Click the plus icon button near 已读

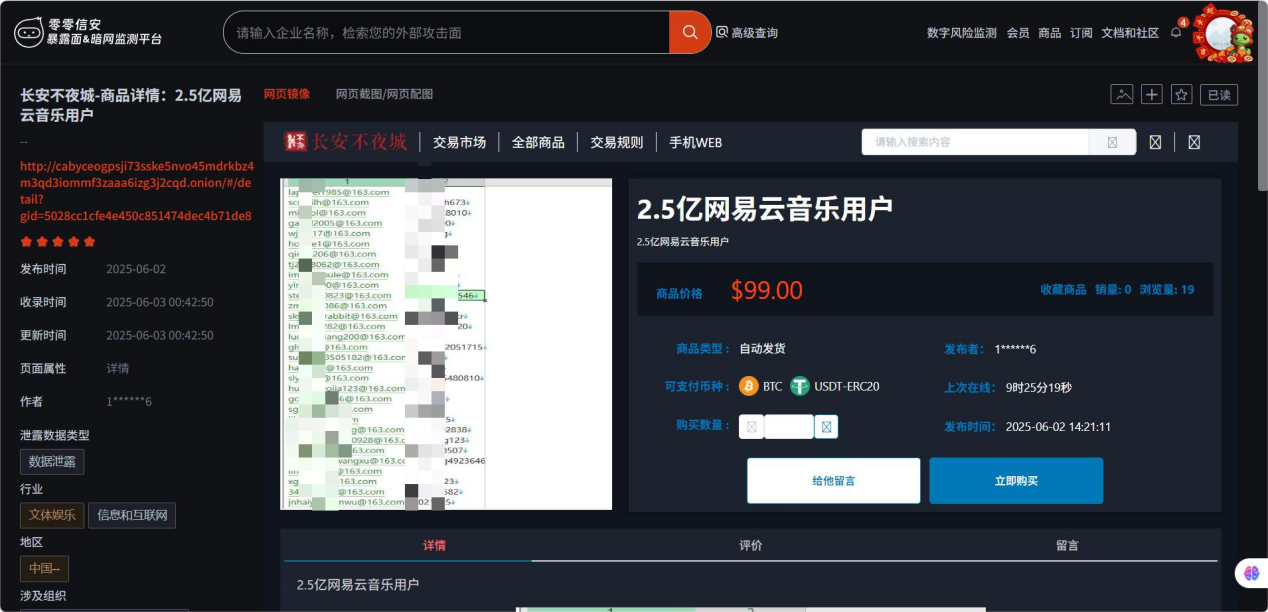pyautogui.click(x=1152, y=94)
